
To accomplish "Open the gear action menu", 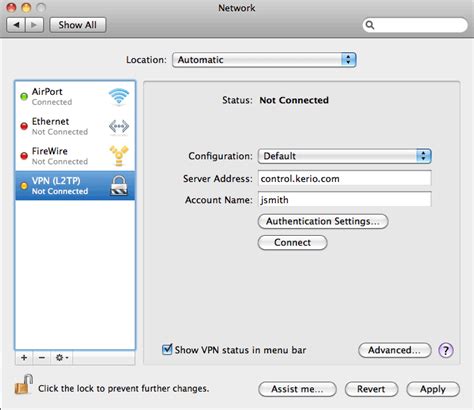I will coord(62,358).
